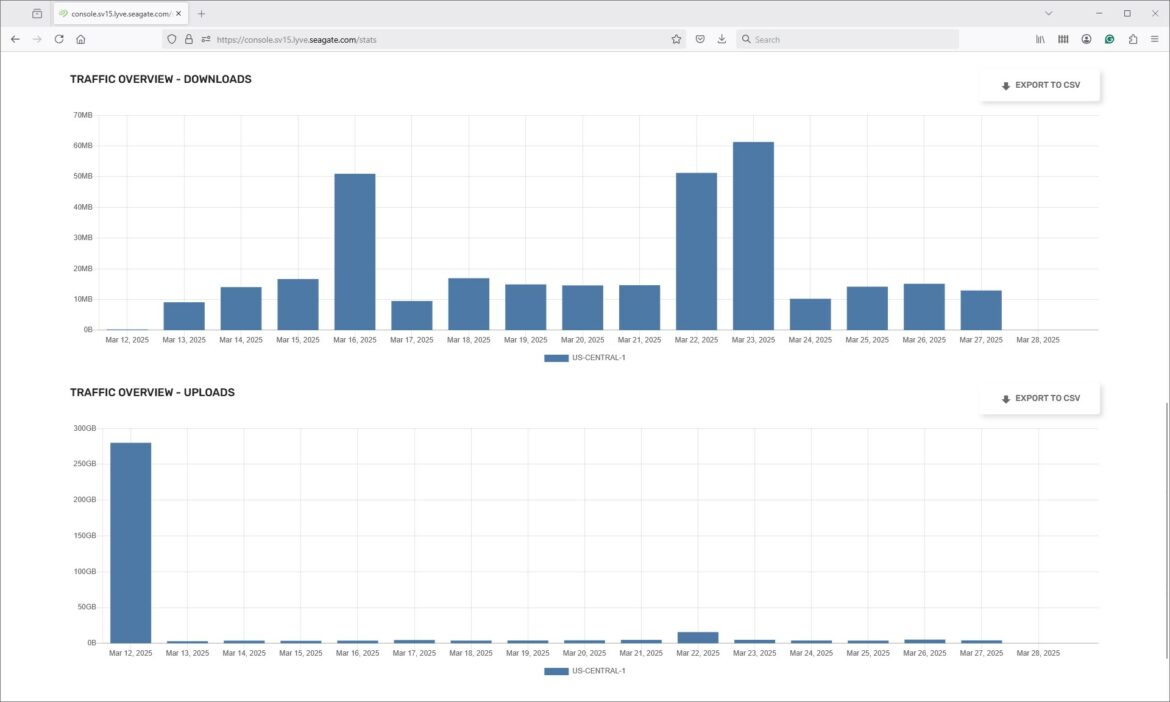
Task: Save page to Pocket
Action: (x=700, y=39)
